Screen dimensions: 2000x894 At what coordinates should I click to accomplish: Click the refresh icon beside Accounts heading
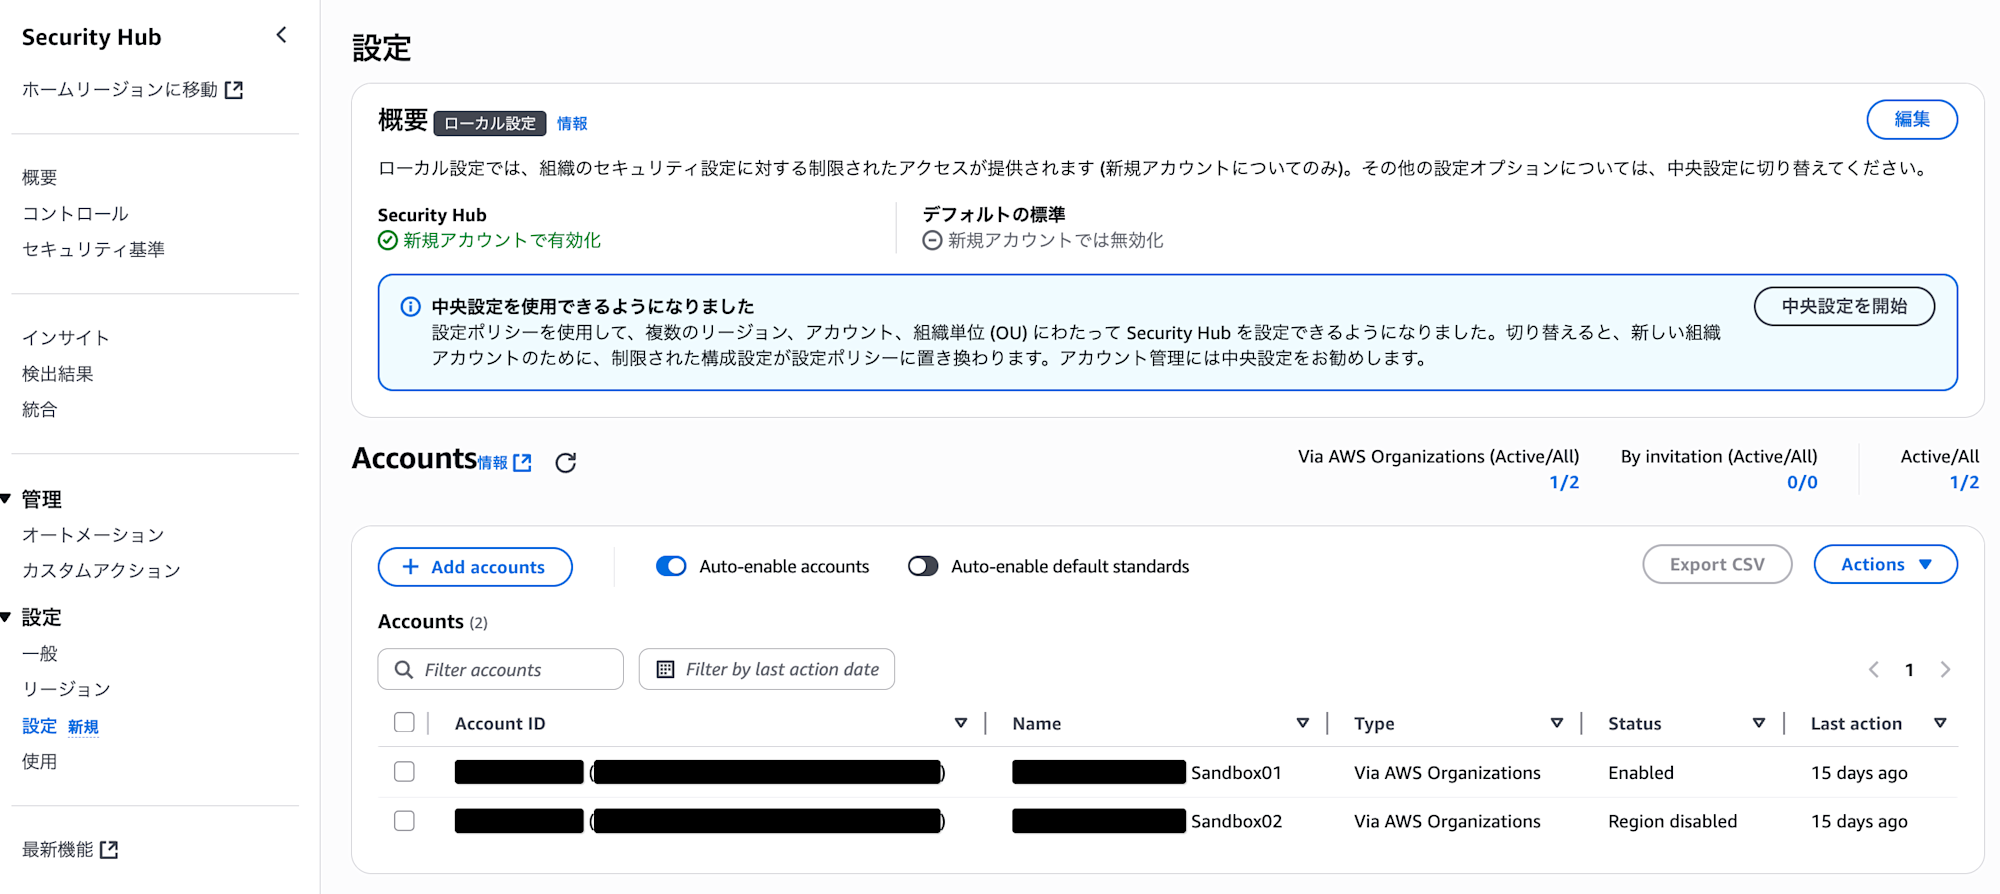coord(566,462)
